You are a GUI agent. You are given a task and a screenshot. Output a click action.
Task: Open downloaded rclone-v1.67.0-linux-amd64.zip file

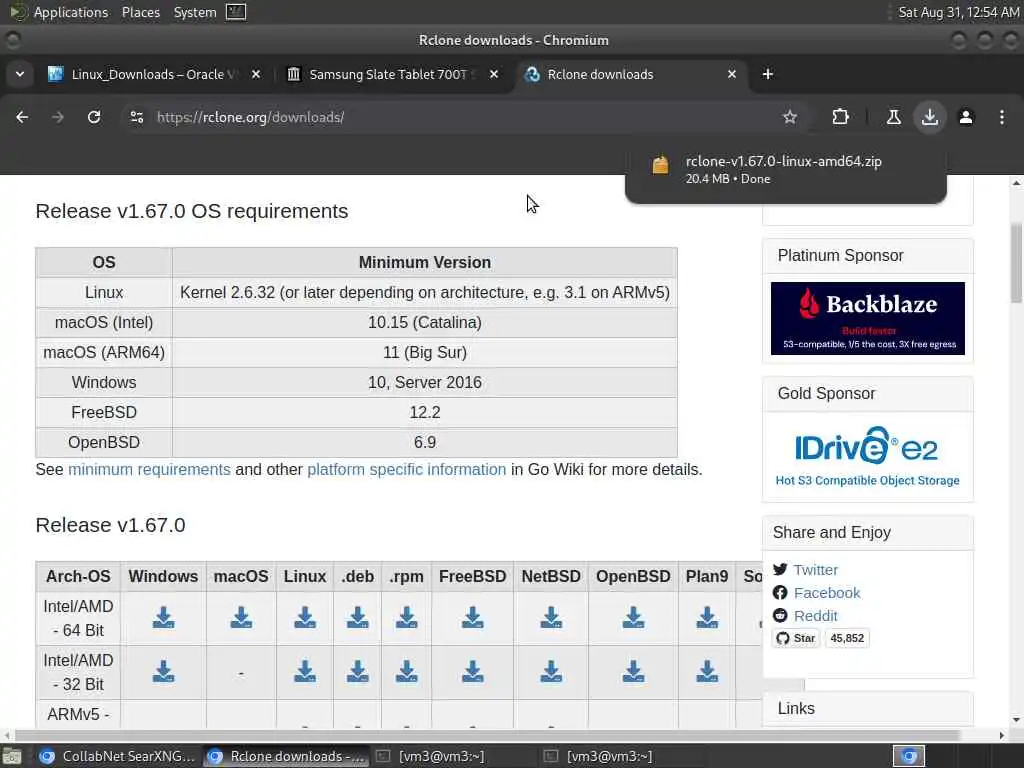pyautogui.click(x=786, y=169)
